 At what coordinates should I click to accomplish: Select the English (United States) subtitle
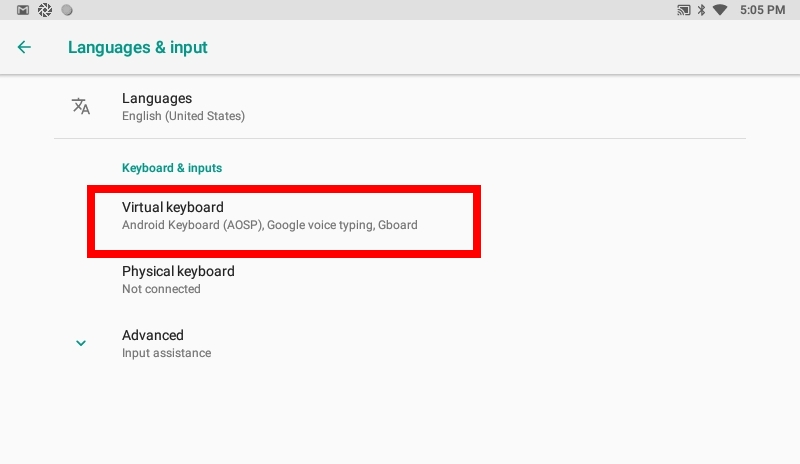pos(183,116)
